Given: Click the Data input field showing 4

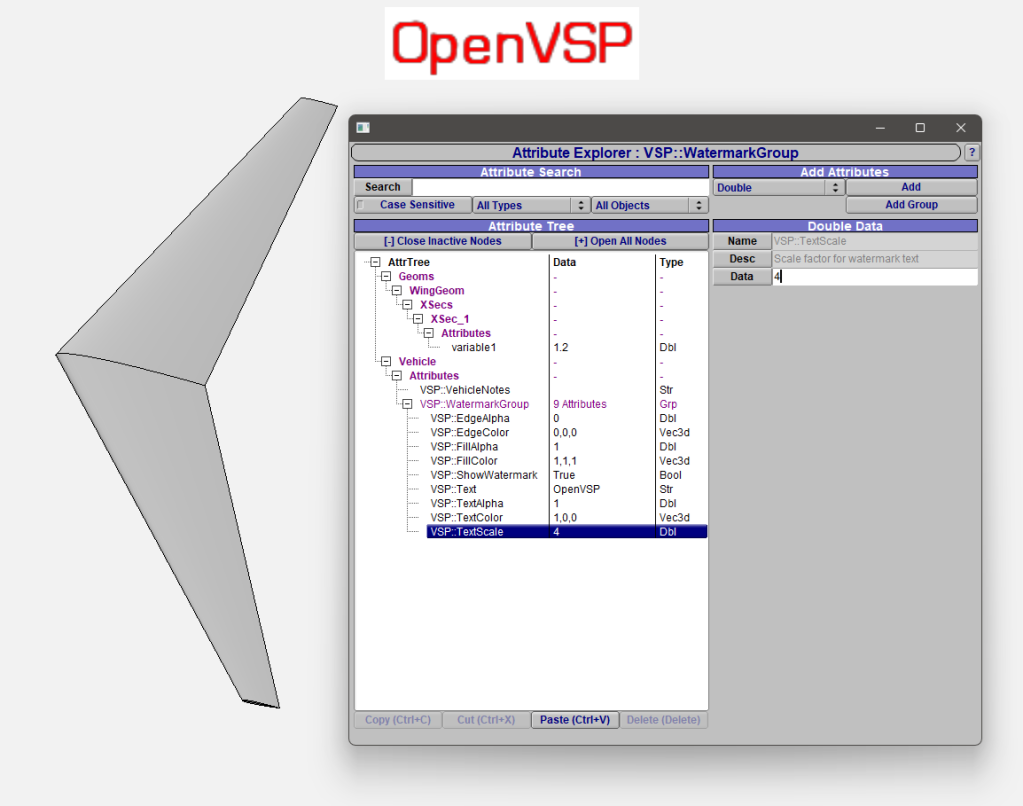Looking at the screenshot, I should pyautogui.click(x=875, y=276).
